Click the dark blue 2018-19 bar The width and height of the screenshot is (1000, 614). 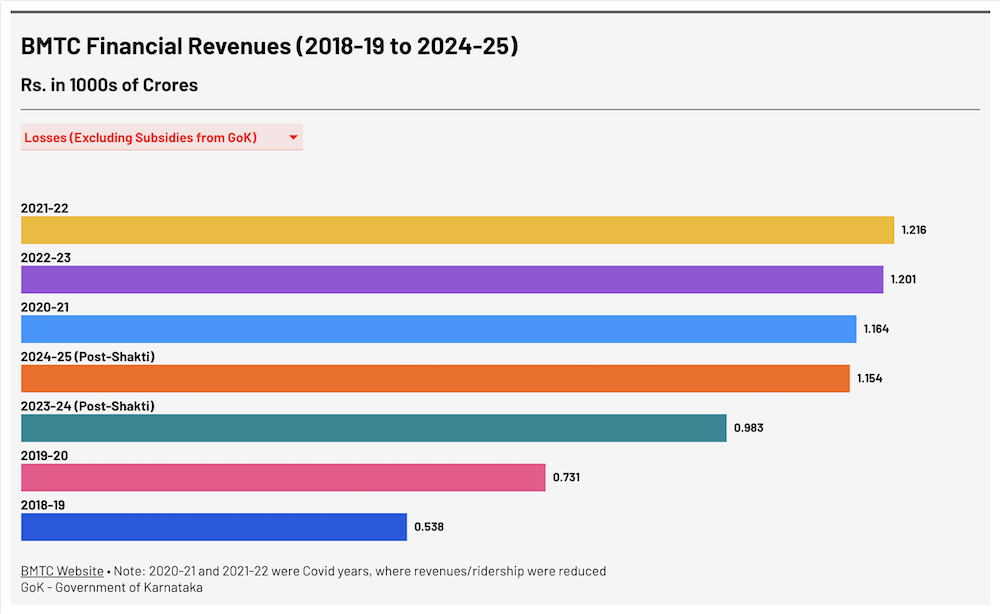[214, 527]
